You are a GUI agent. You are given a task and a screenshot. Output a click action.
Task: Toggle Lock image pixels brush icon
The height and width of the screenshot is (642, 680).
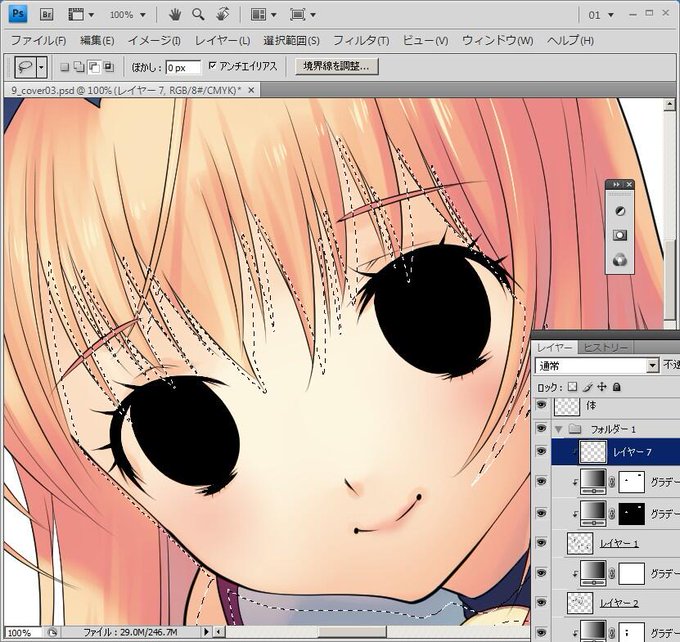[588, 387]
